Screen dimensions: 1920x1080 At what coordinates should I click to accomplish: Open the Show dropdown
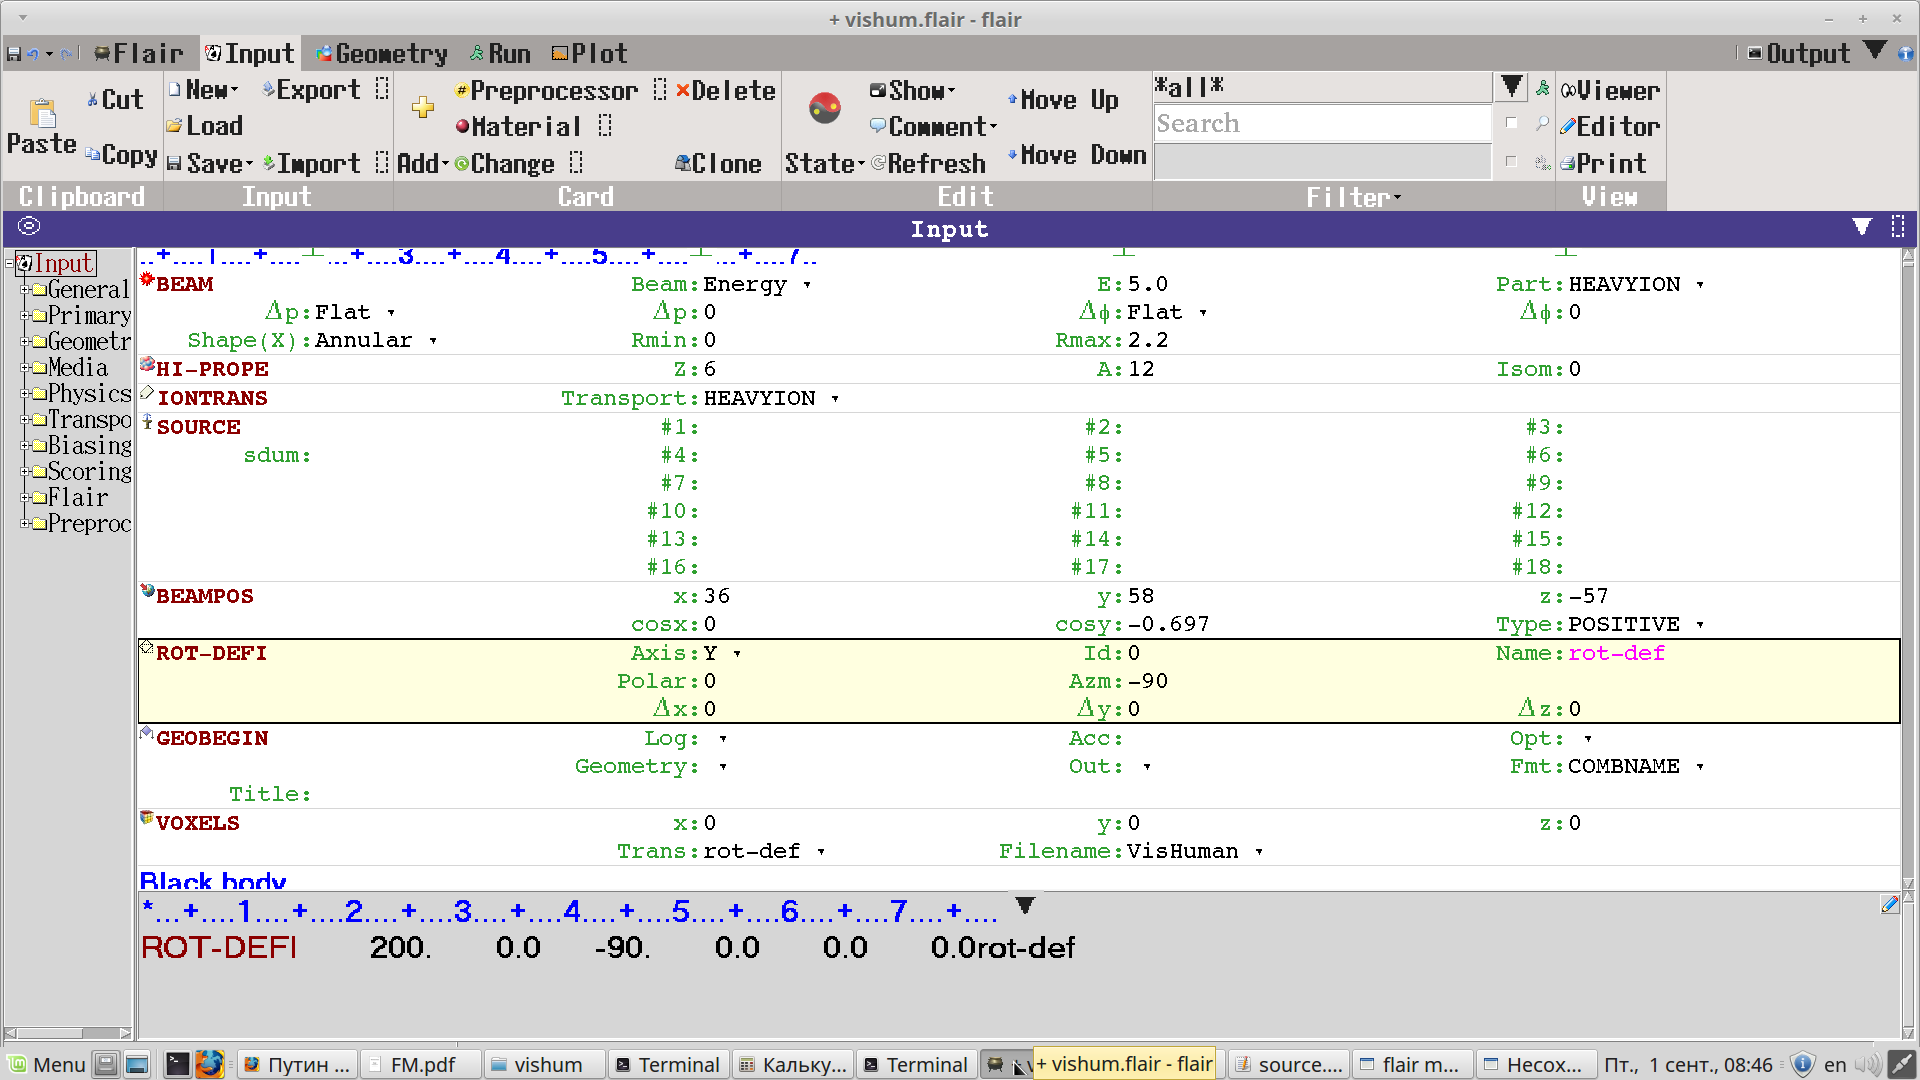point(913,91)
